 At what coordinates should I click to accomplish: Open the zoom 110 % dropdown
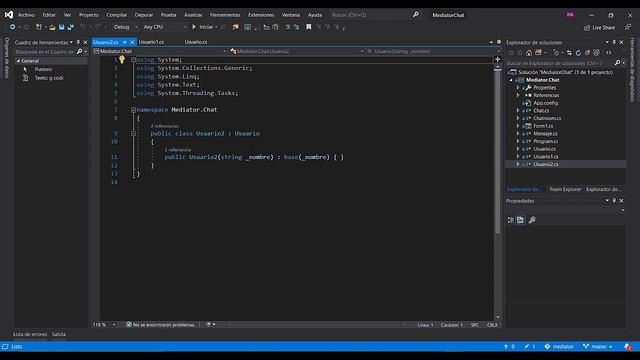(104, 325)
